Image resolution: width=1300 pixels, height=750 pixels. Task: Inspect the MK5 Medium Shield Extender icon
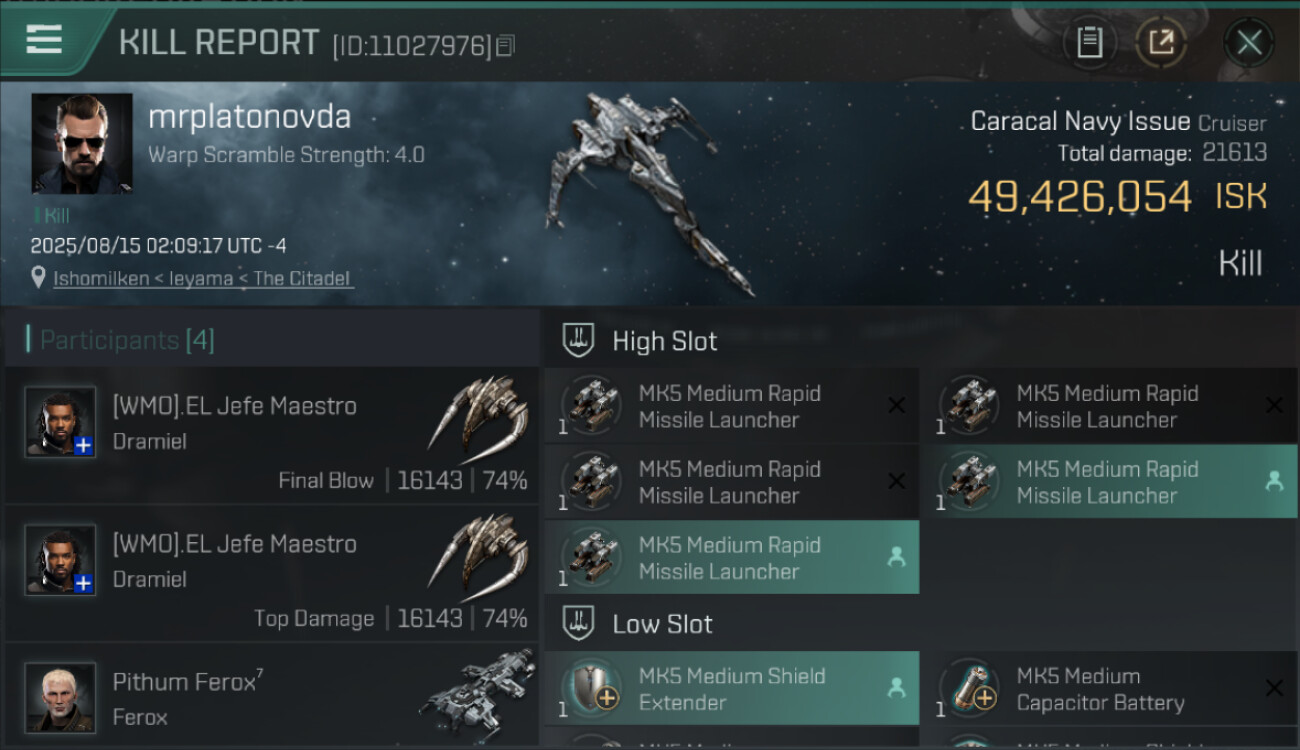590,688
